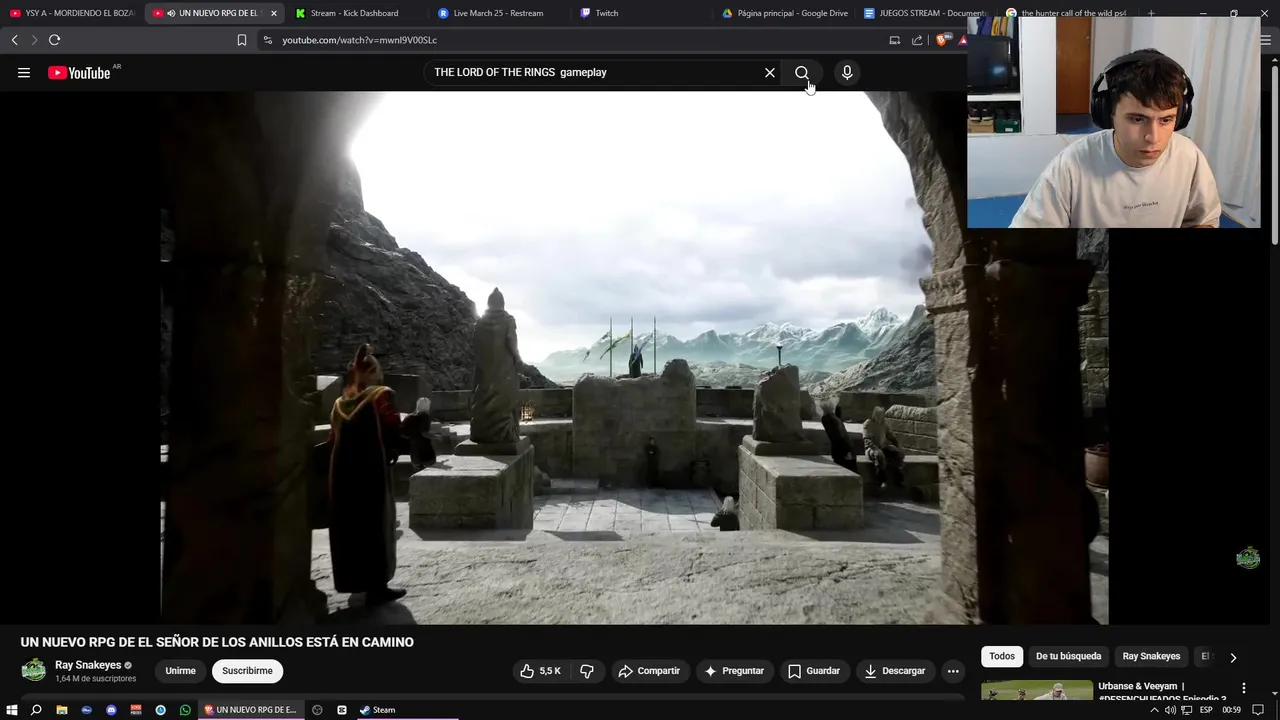Viewport: 1280px width, 720px height.
Task: Open network status in system tray
Action: pyautogui.click(x=1186, y=710)
